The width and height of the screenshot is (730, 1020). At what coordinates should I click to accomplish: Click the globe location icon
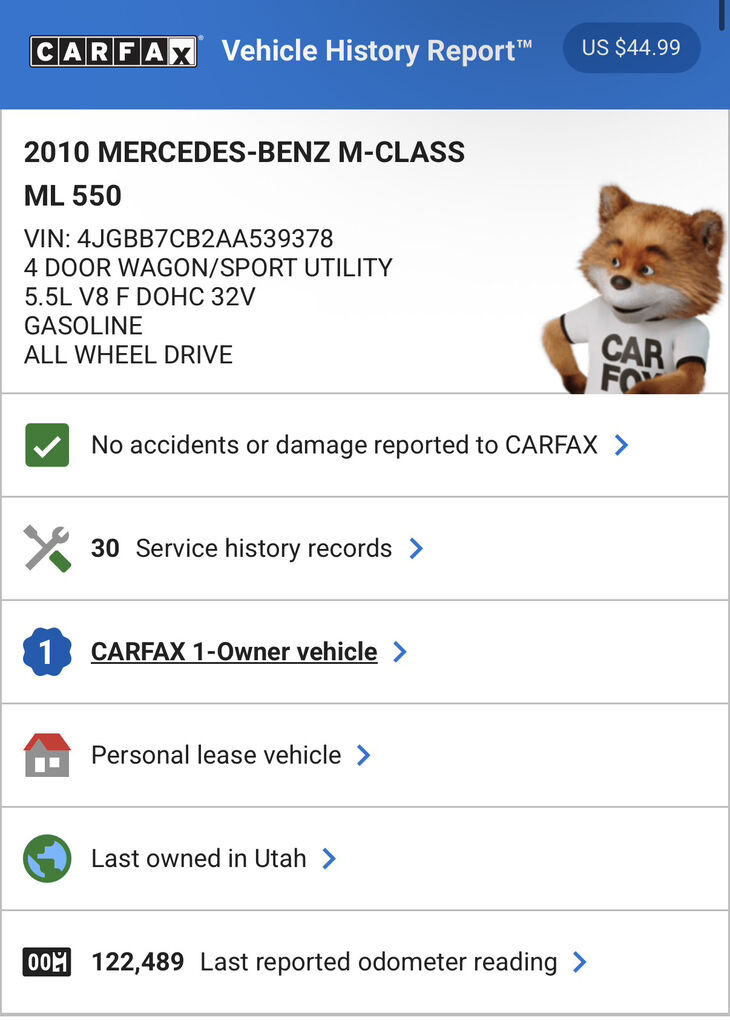coord(47,858)
